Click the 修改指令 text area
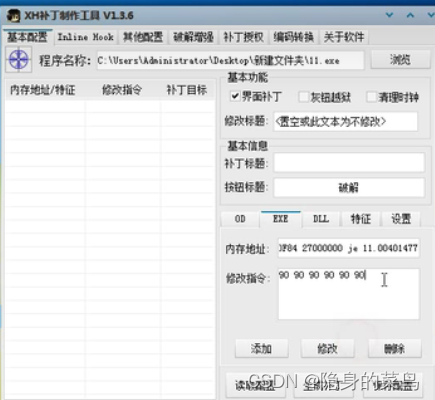The image size is (435, 400). (x=349, y=294)
